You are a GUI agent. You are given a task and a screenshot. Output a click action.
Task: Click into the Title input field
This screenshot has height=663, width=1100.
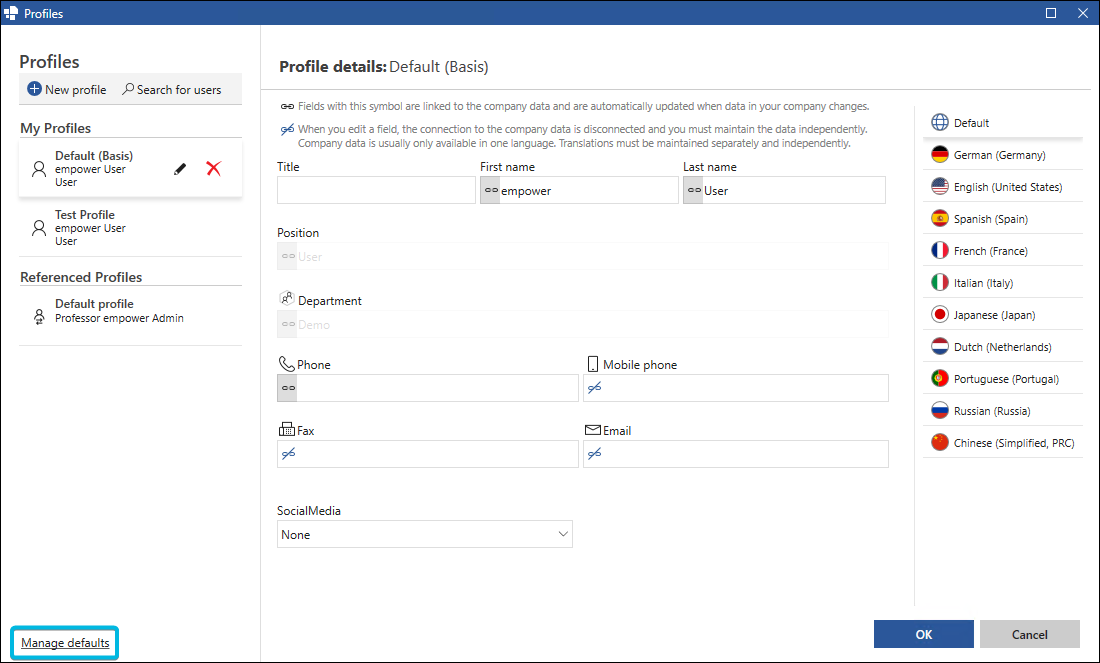click(x=376, y=190)
